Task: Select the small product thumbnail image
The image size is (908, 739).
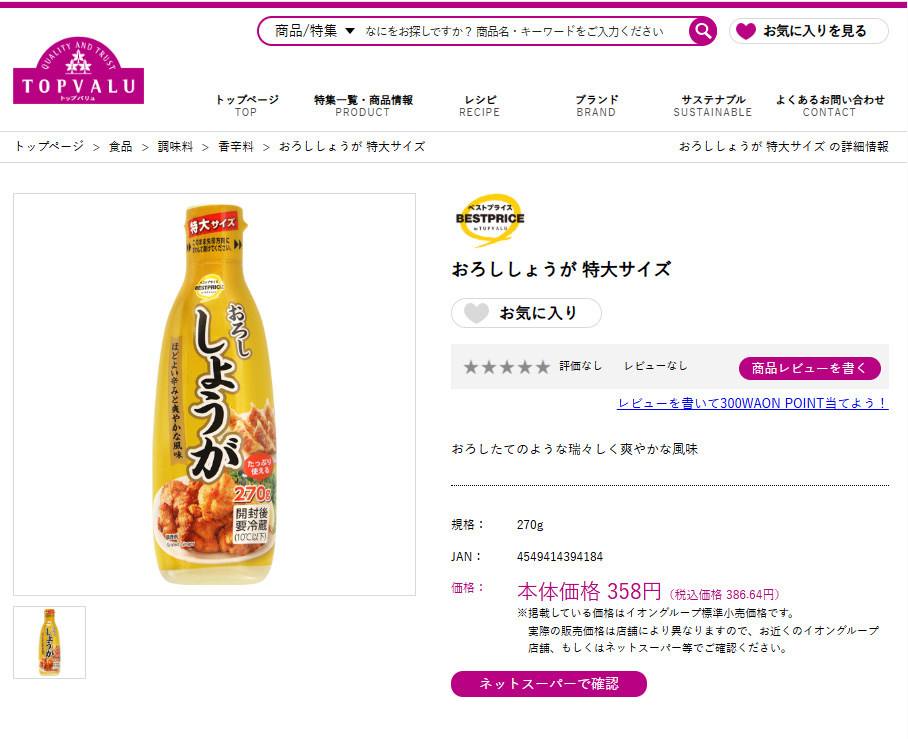Action: [x=50, y=642]
